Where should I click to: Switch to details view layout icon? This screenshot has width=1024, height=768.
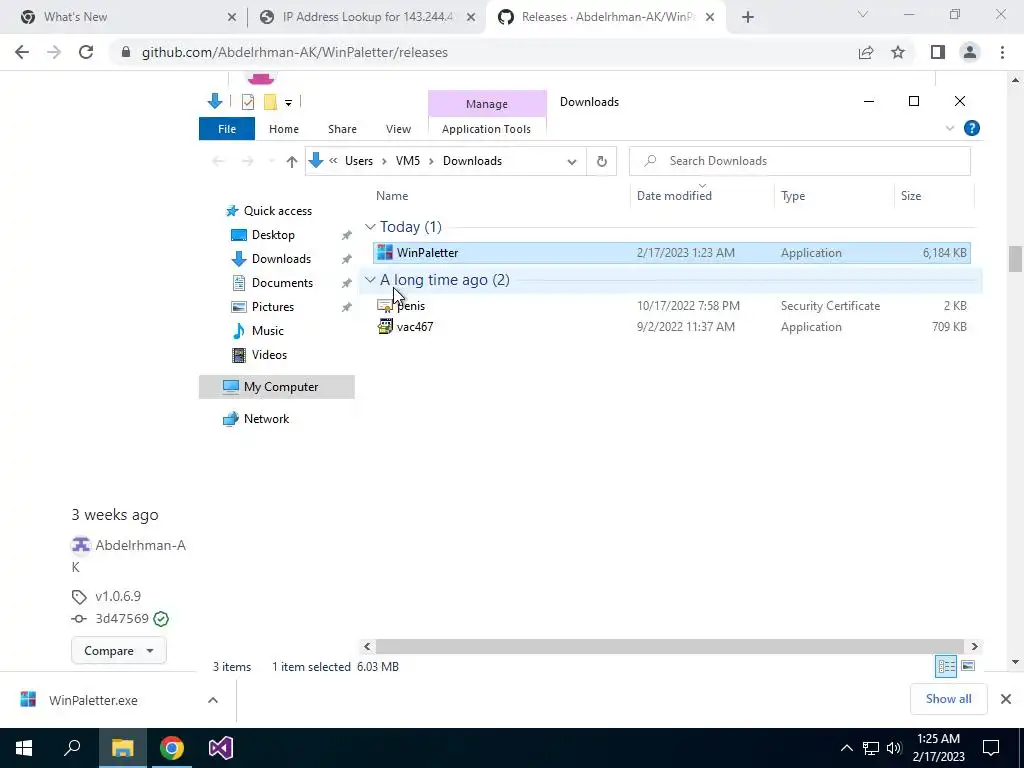pos(946,666)
